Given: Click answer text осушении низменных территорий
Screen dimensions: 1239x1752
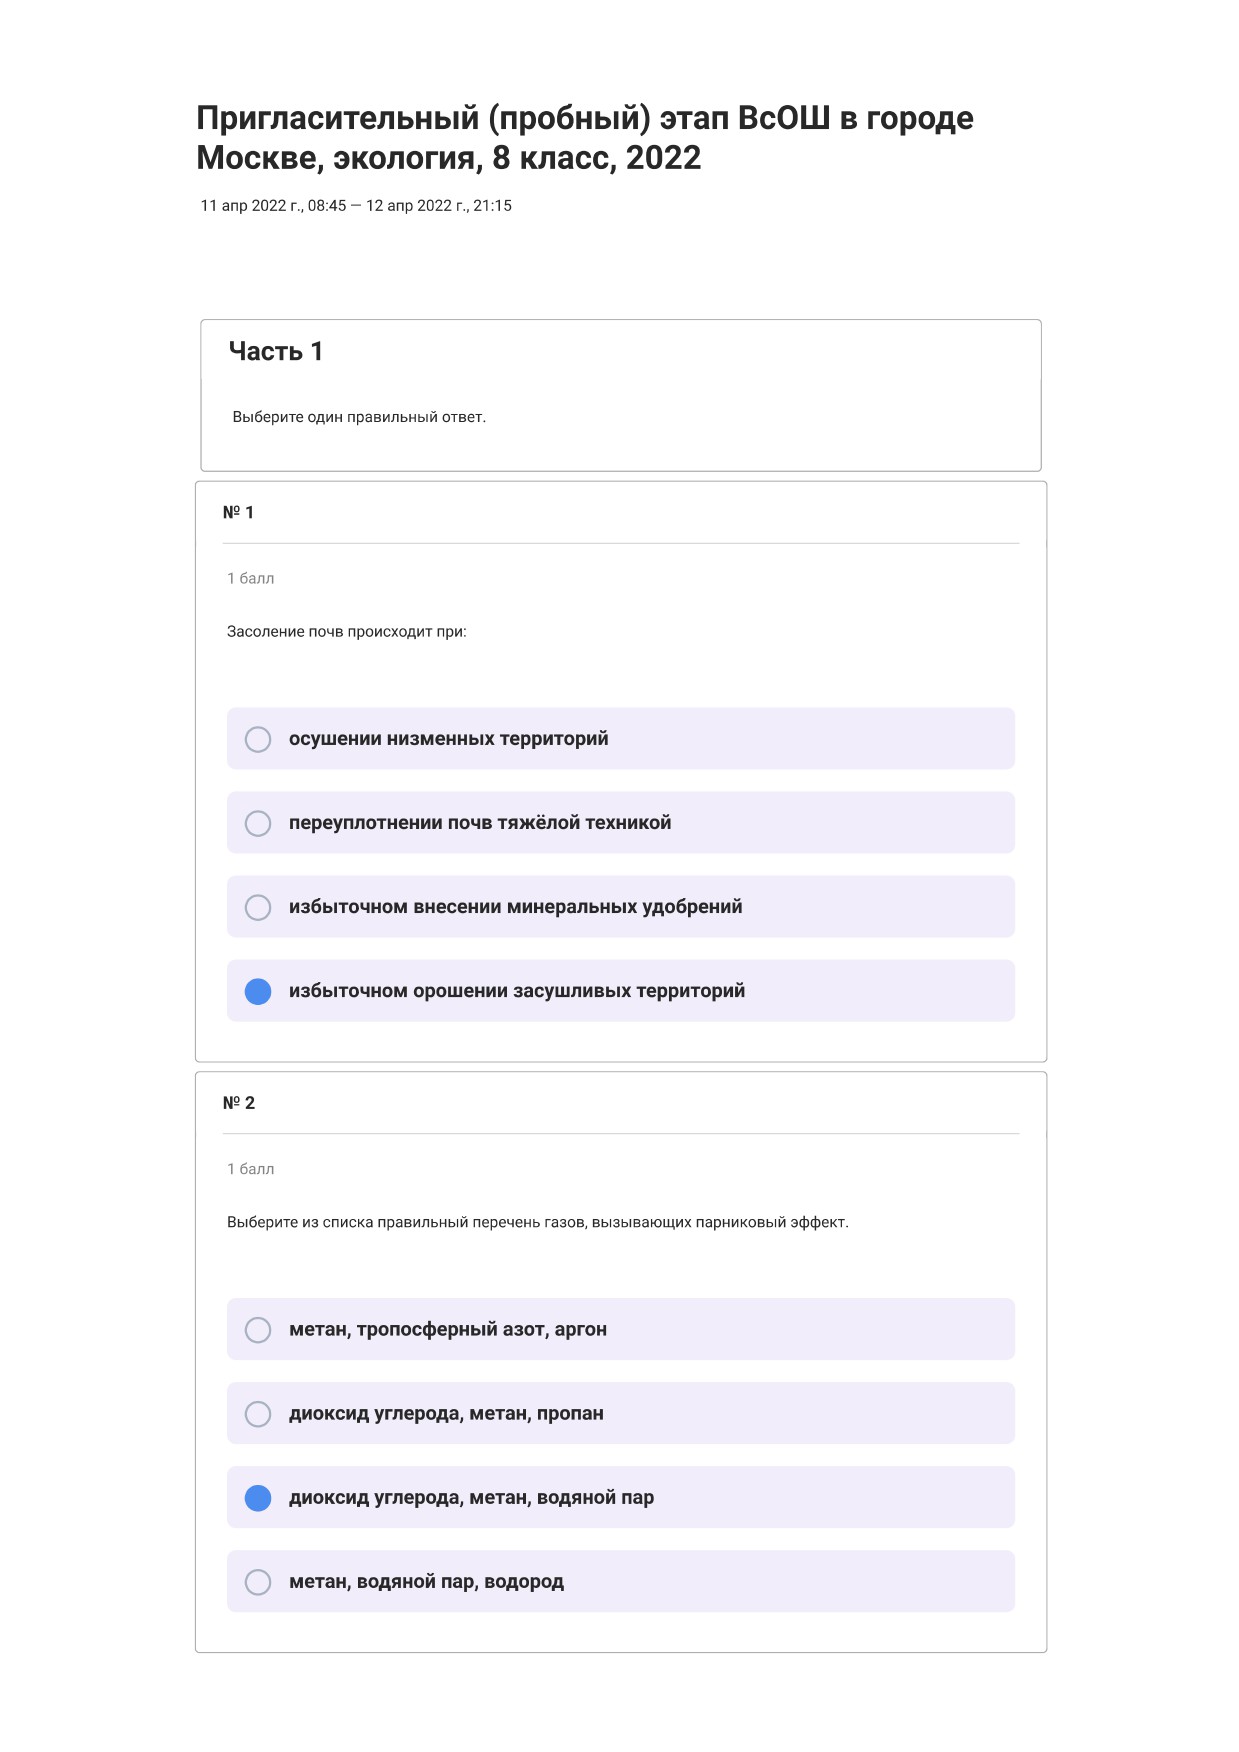Looking at the screenshot, I should (449, 739).
